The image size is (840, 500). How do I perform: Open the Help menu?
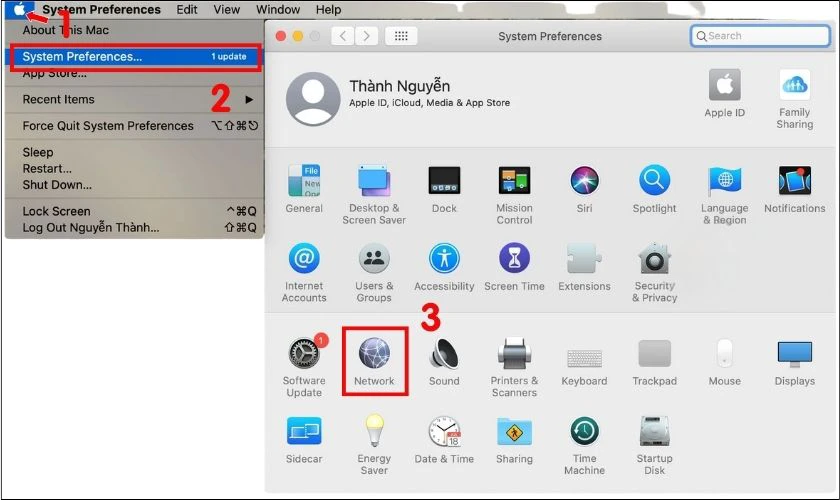tap(328, 9)
